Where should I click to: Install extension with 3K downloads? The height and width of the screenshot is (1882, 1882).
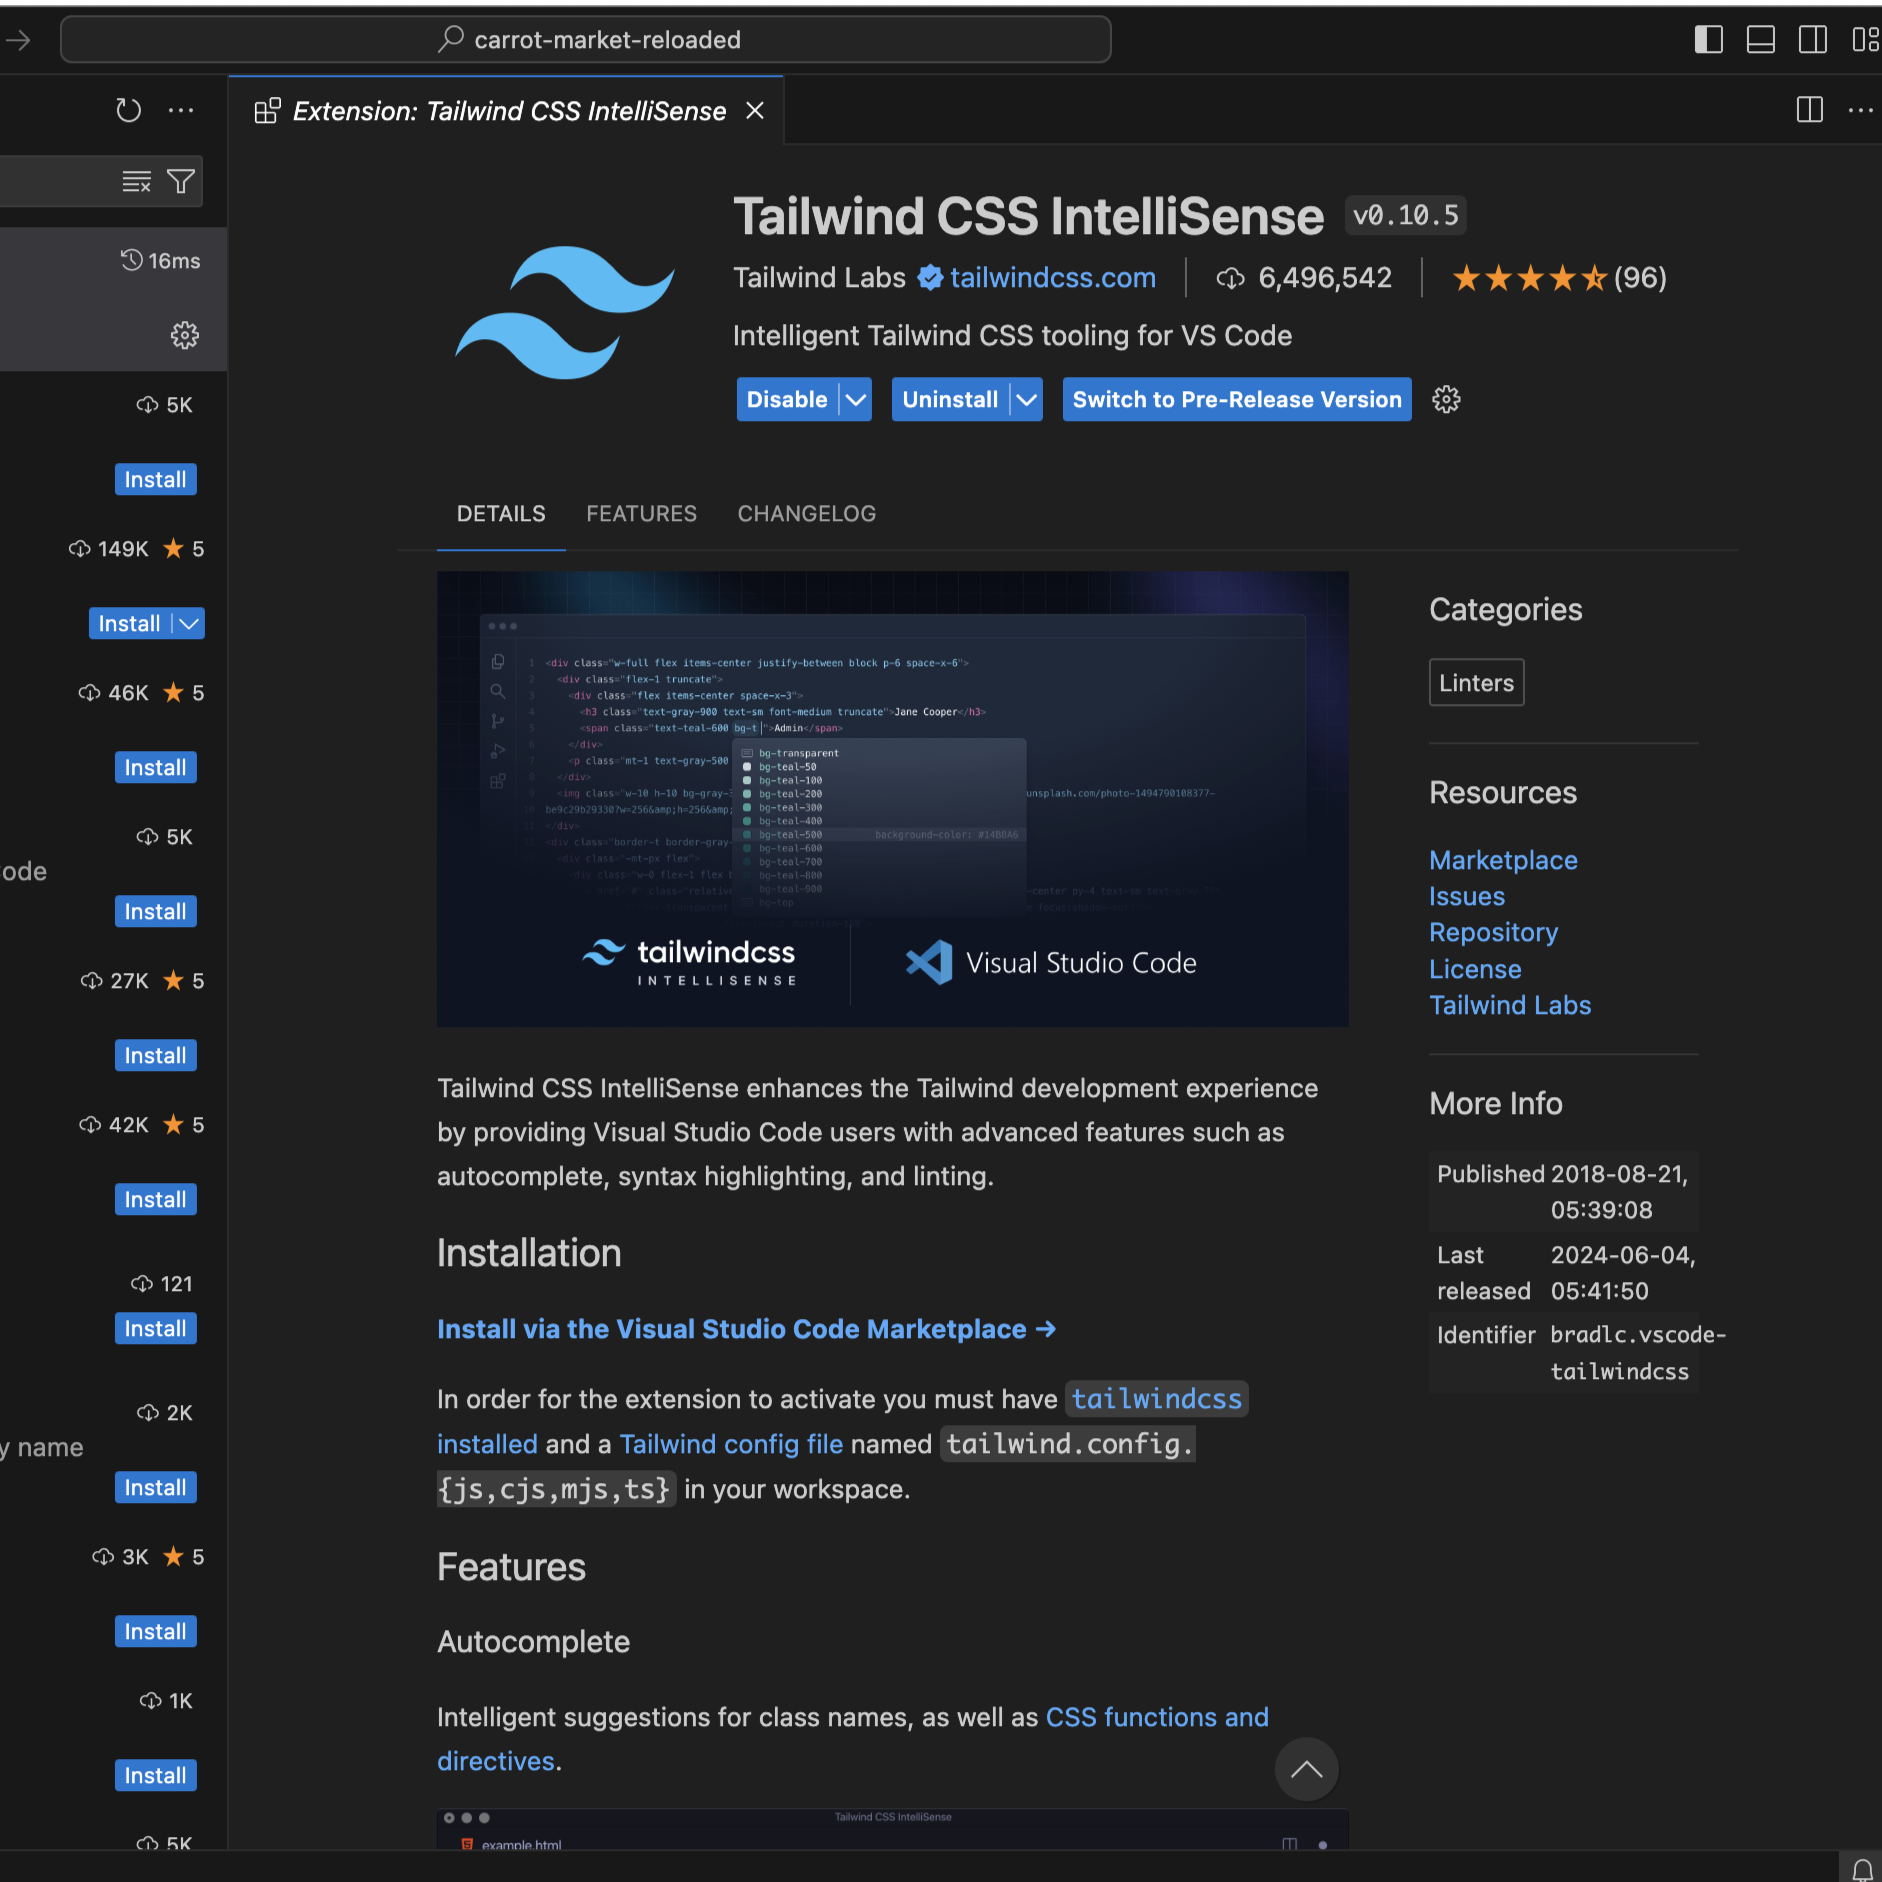(155, 1632)
